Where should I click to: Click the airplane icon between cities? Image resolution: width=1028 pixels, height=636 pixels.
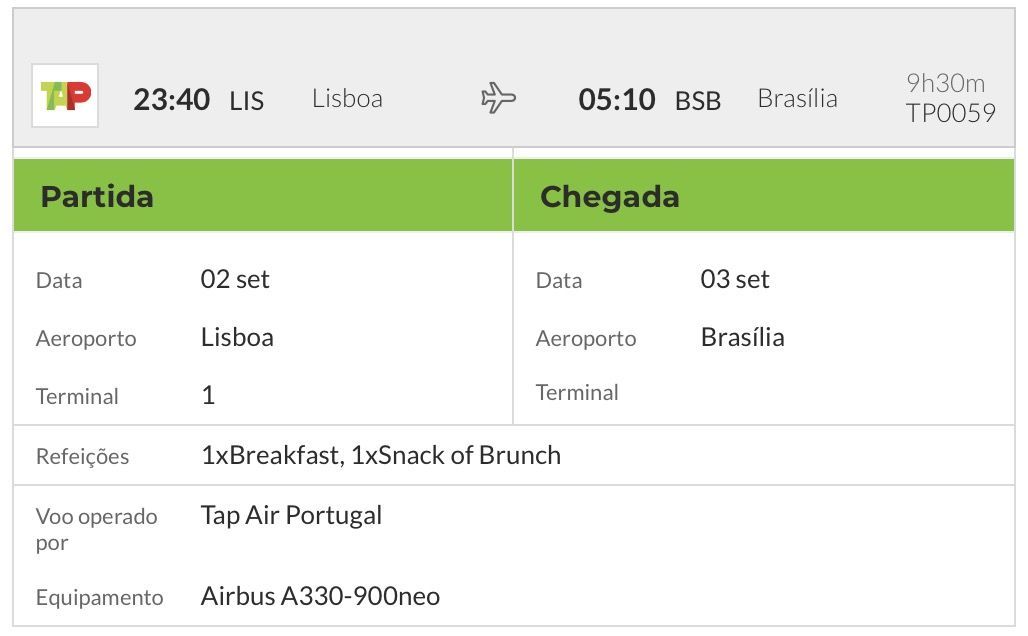pyautogui.click(x=498, y=98)
